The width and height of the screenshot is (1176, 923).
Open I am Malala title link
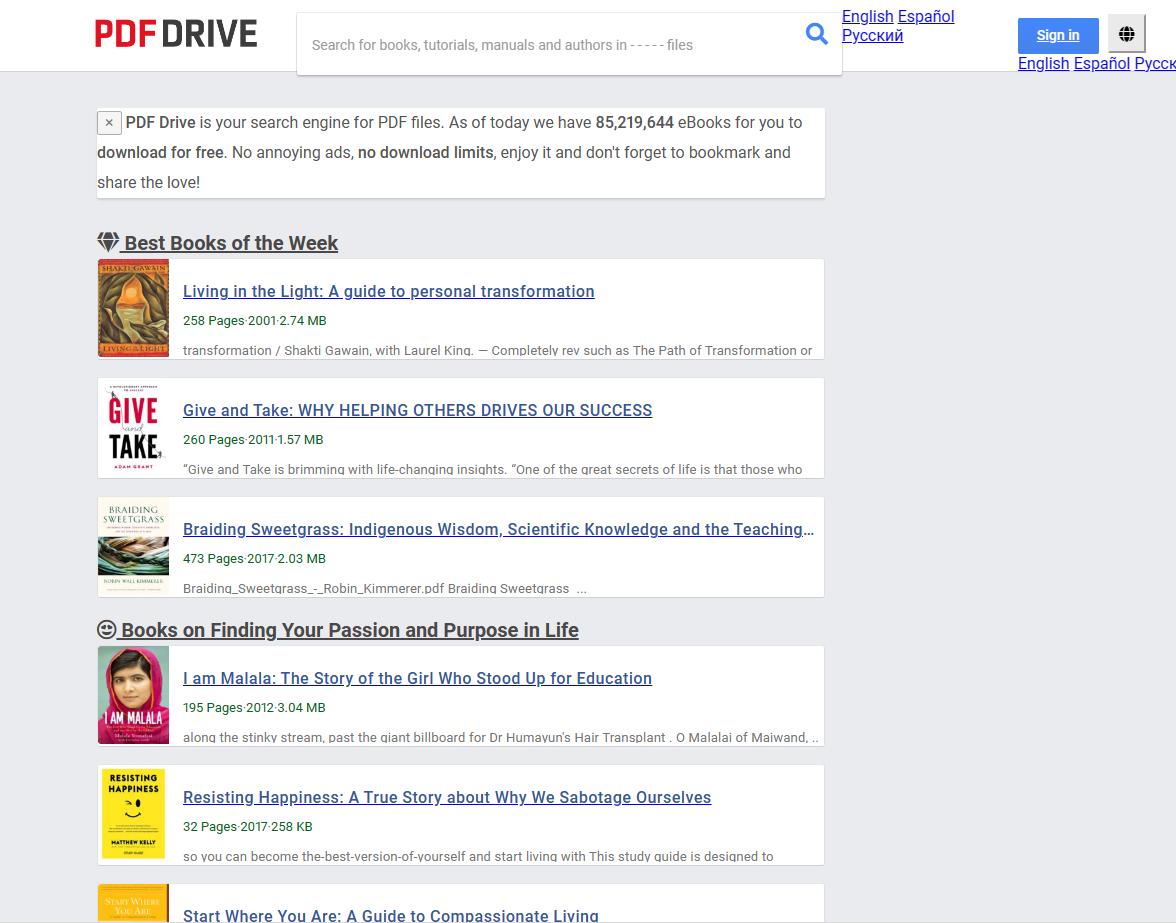418,679
